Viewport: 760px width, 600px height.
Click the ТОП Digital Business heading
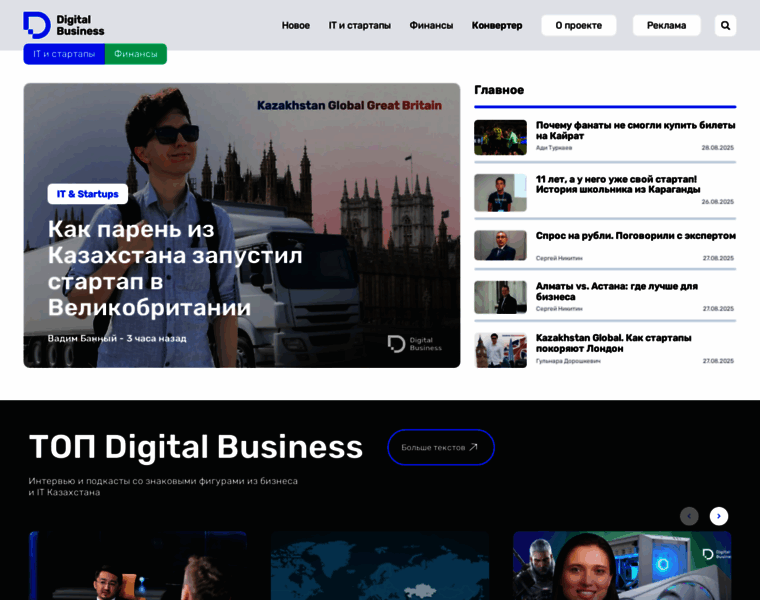click(x=196, y=447)
